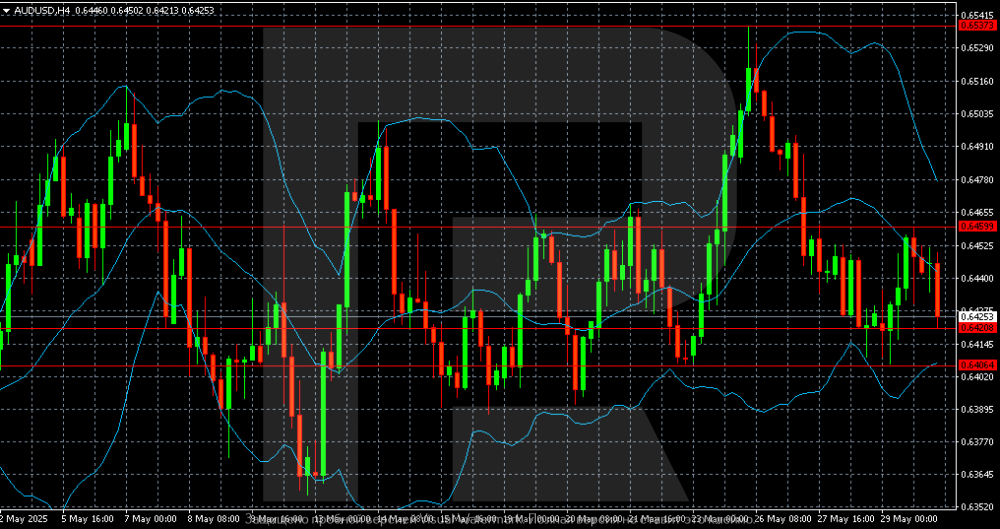Select the red 0.64064 price level label
This screenshot has width=1000, height=529.
[976, 366]
